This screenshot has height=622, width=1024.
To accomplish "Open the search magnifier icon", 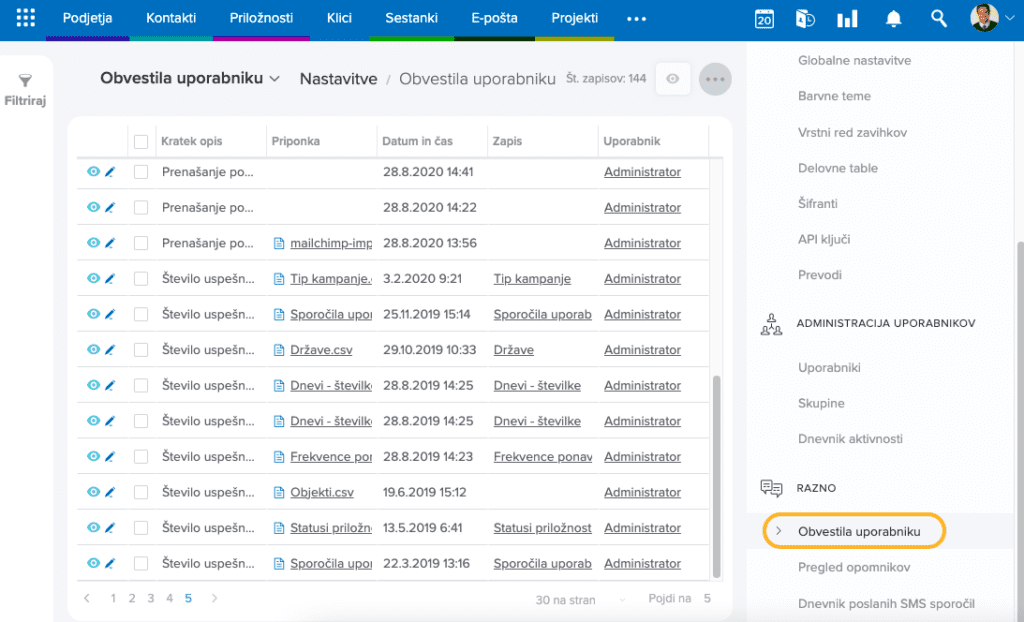I will coord(938,18).
